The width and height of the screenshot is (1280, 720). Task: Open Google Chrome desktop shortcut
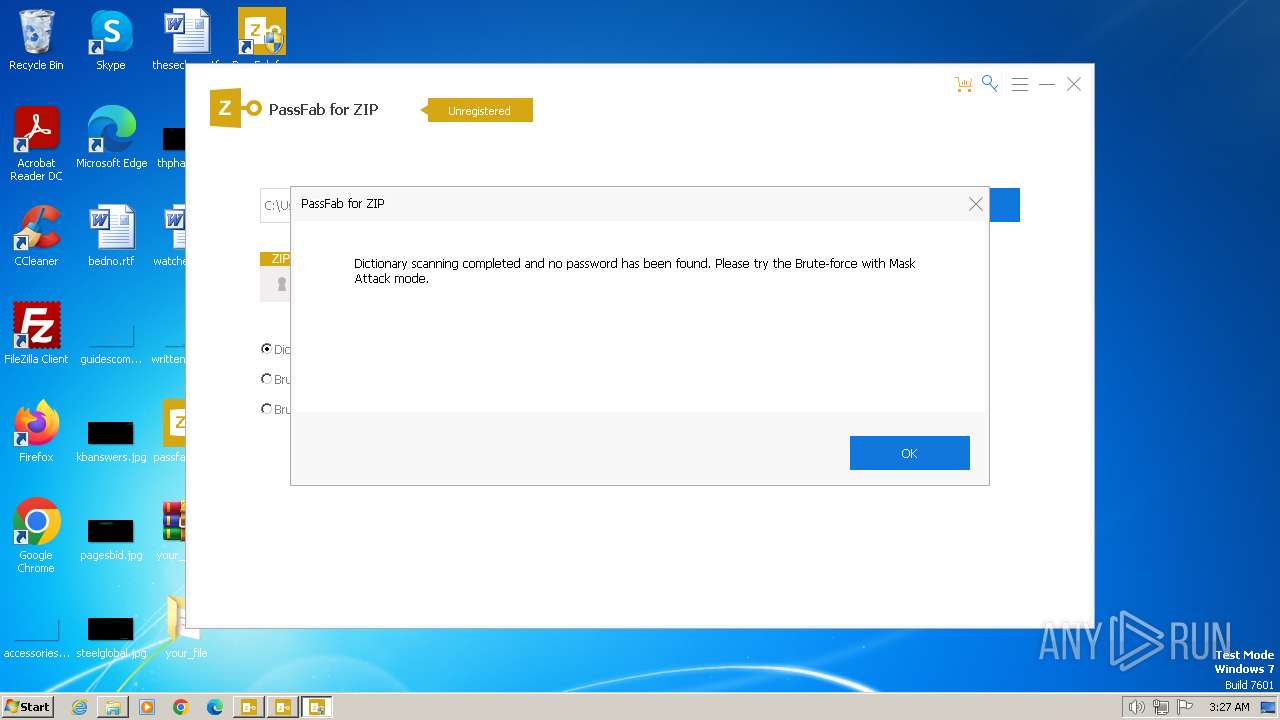36,536
